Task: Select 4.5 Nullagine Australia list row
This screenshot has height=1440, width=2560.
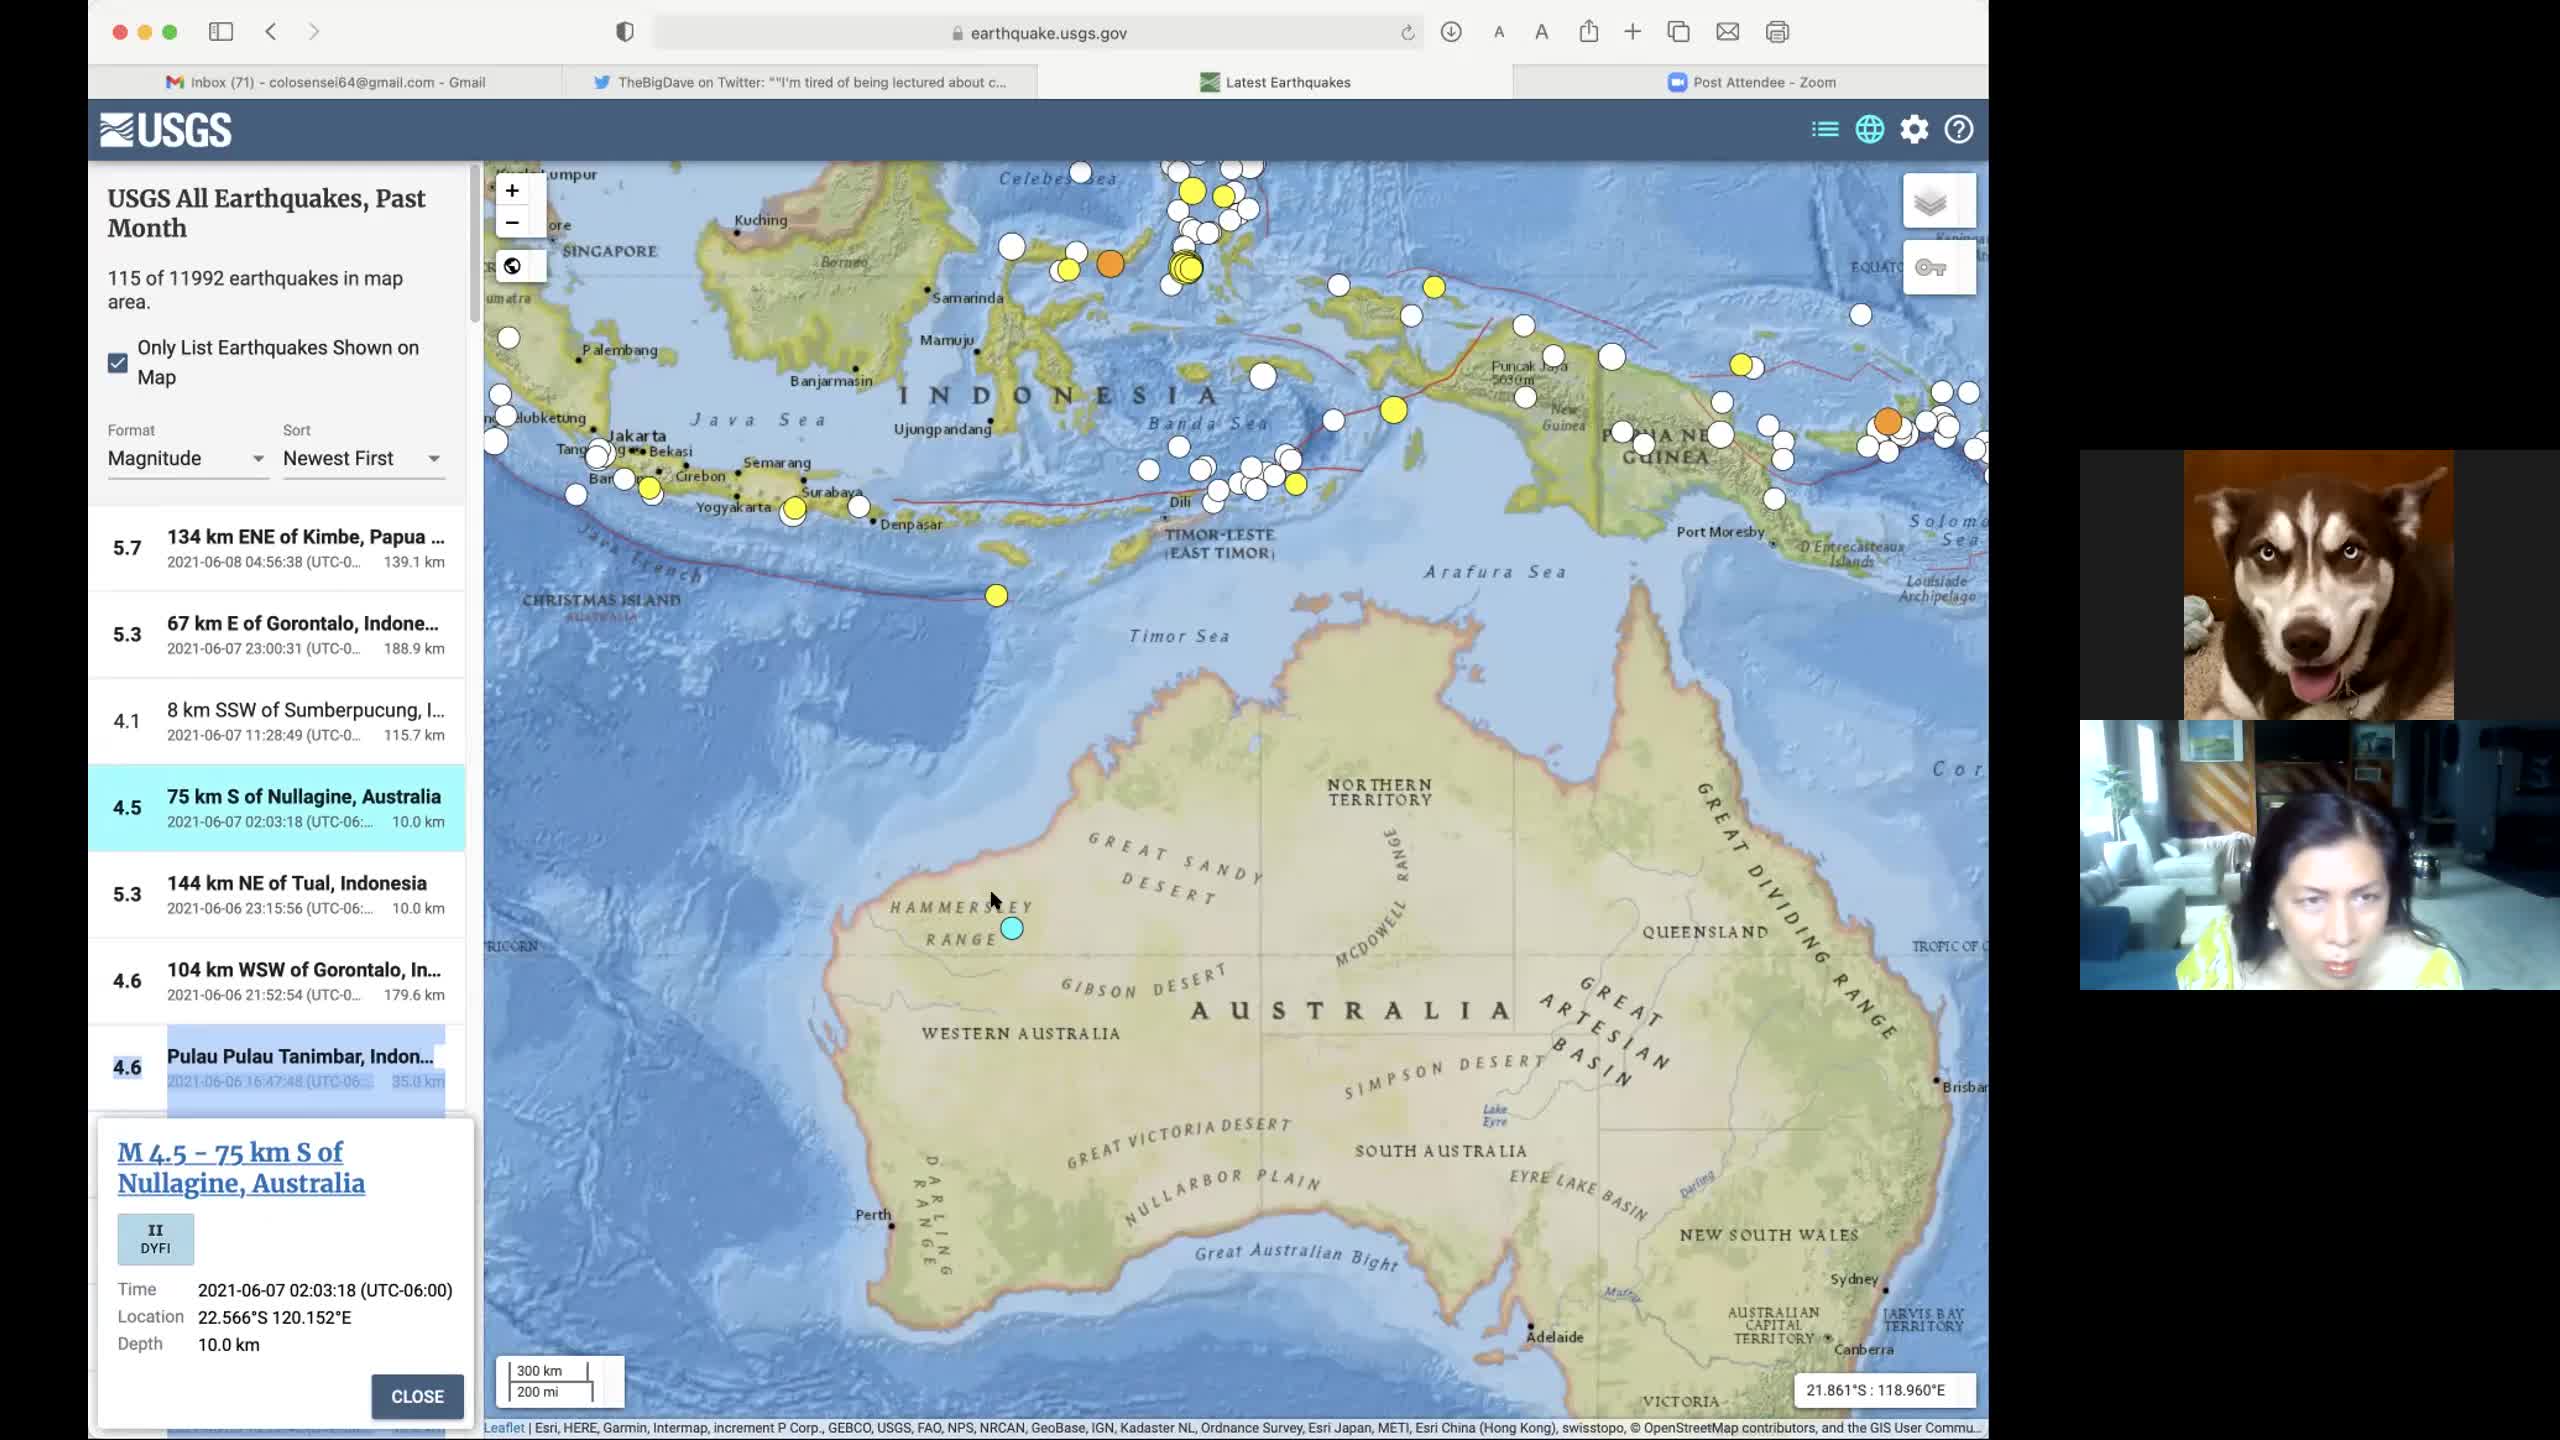Action: click(x=277, y=808)
